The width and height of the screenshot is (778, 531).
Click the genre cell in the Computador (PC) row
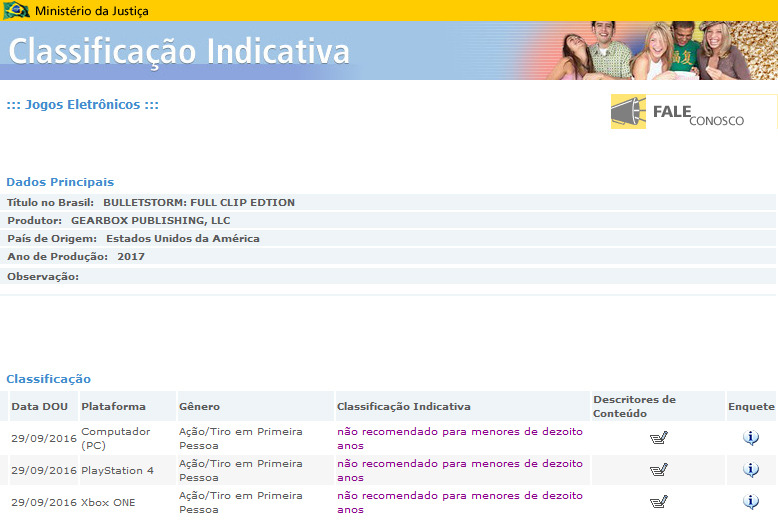(241, 438)
